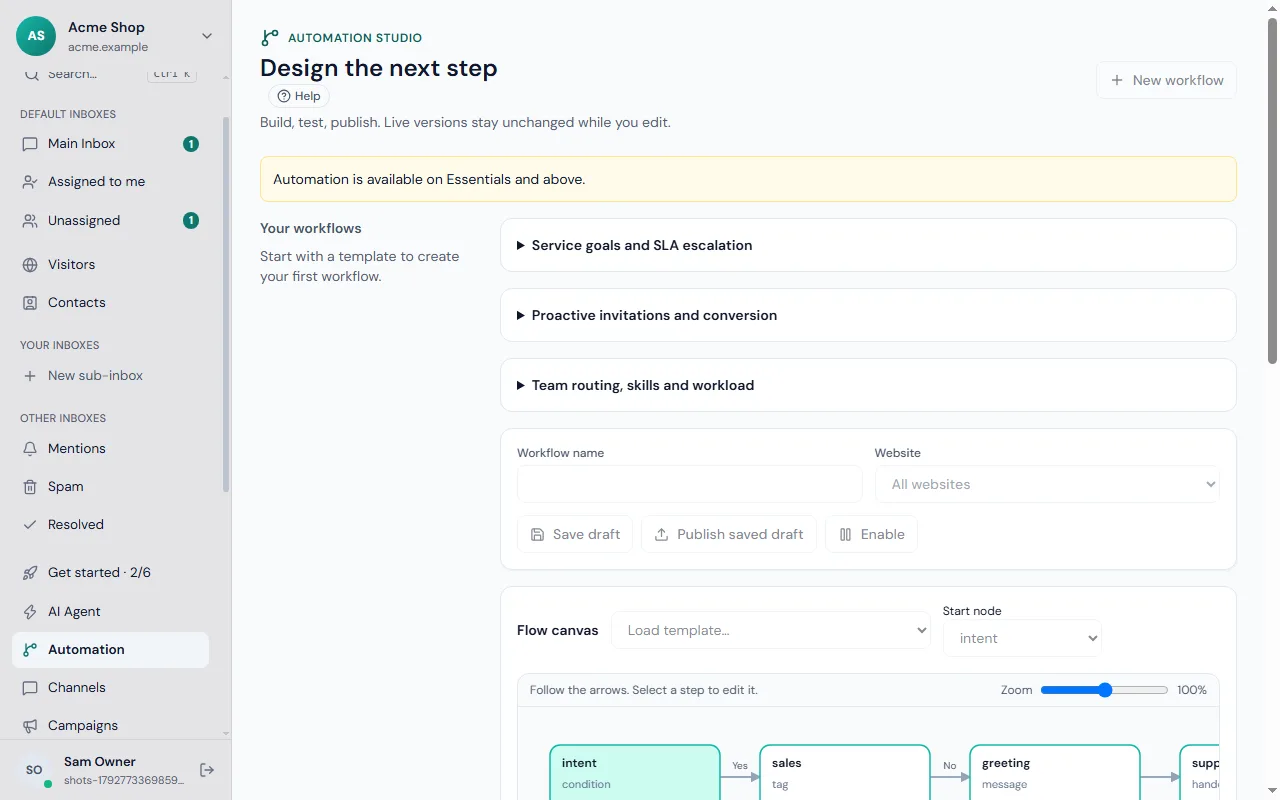1280x800 pixels.
Task: Click the Workflow name input field
Action: click(689, 484)
